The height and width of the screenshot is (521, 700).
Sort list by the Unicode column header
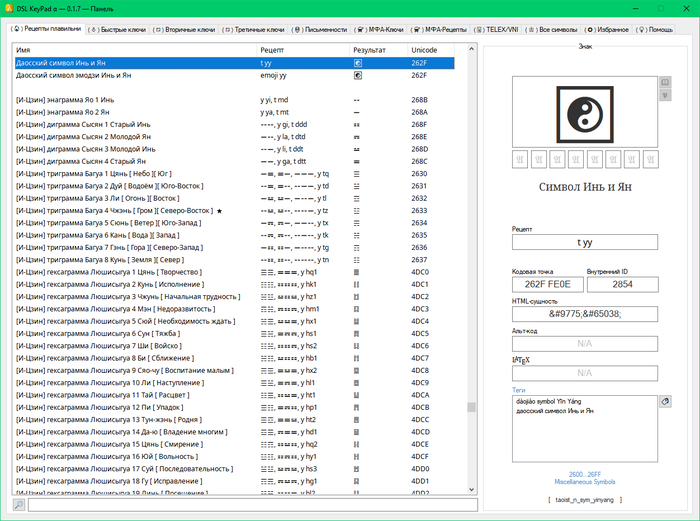424,49
